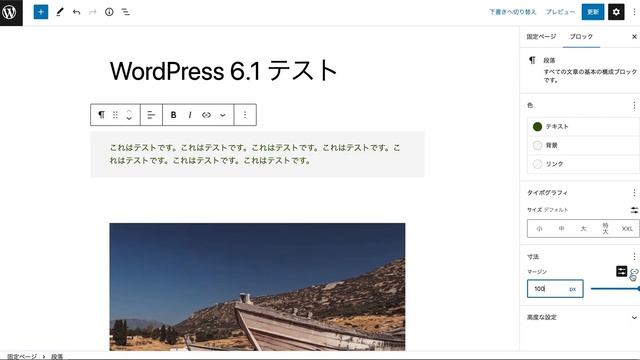Open the テキスト color setting
Screen dimensions: 640x360
click(x=583, y=127)
